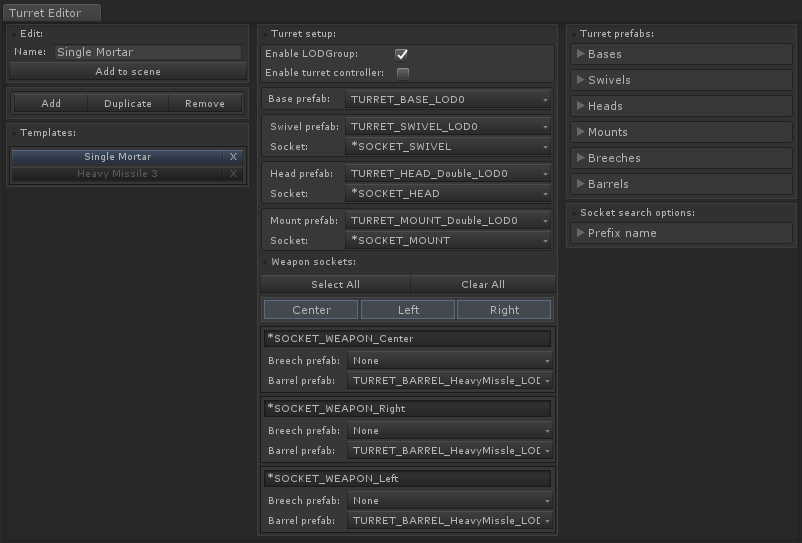The image size is (802, 543).
Task: Open Breech prefab dropdown under SOCKET_WEAPON_Left
Action: (450, 501)
